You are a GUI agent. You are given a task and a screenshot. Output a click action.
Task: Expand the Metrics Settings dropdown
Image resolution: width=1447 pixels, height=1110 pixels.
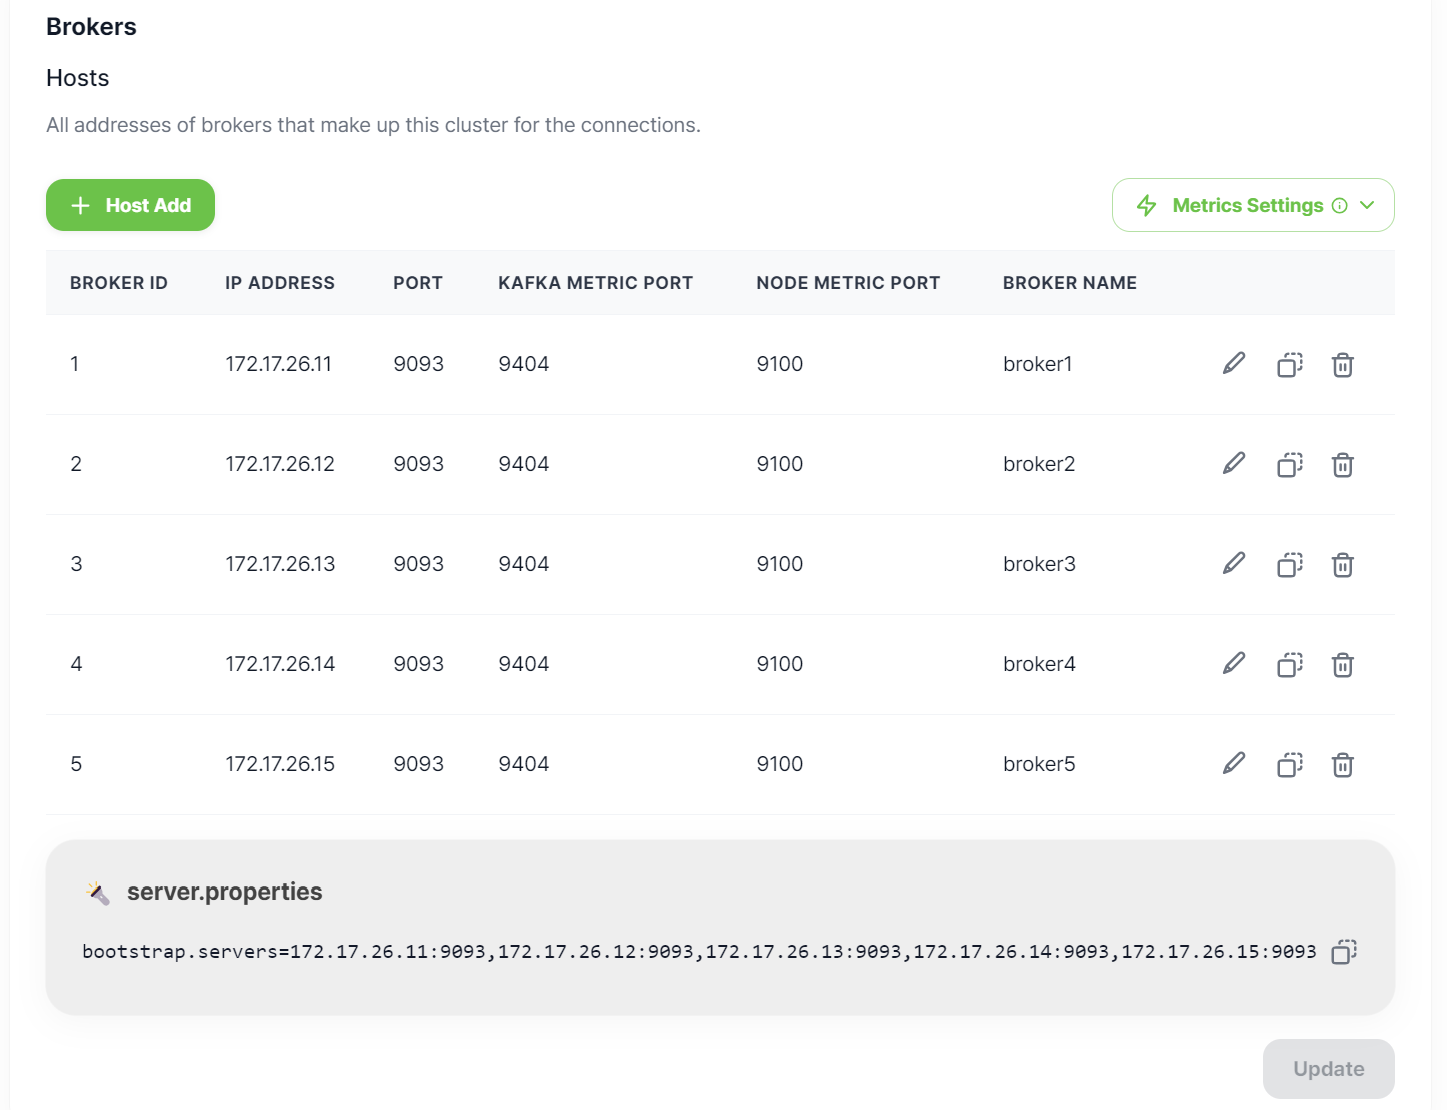pos(1367,205)
